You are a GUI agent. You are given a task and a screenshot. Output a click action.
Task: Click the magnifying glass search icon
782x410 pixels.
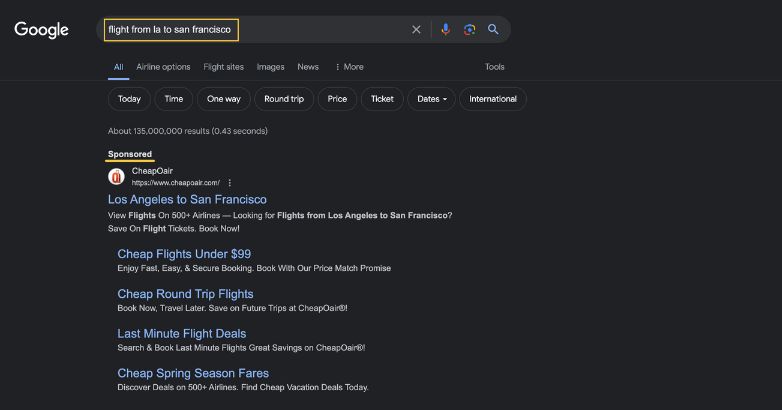[493, 30]
